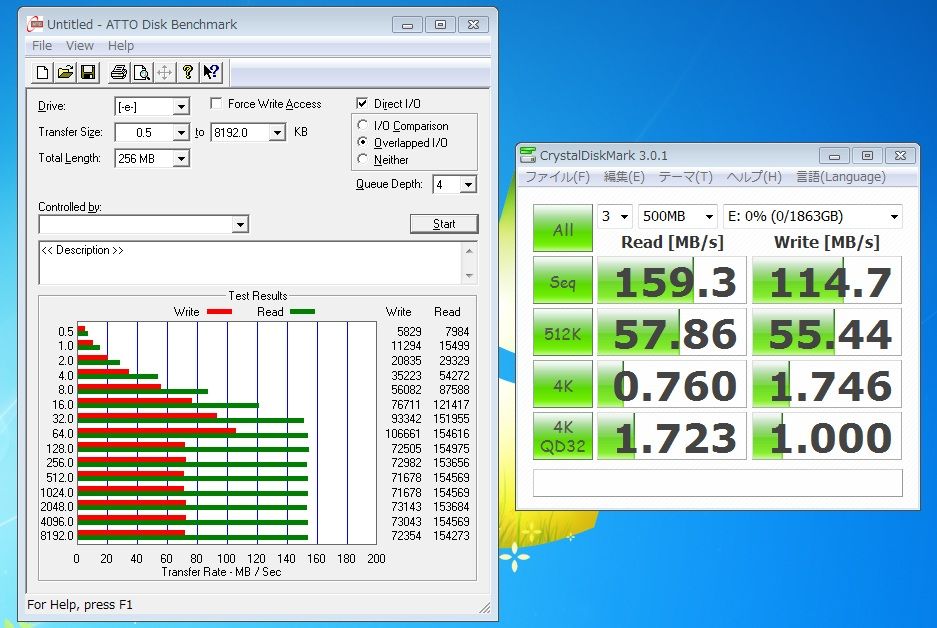937x628 pixels.
Task: Click the context help arrow-question icon
Action: [x=210, y=73]
